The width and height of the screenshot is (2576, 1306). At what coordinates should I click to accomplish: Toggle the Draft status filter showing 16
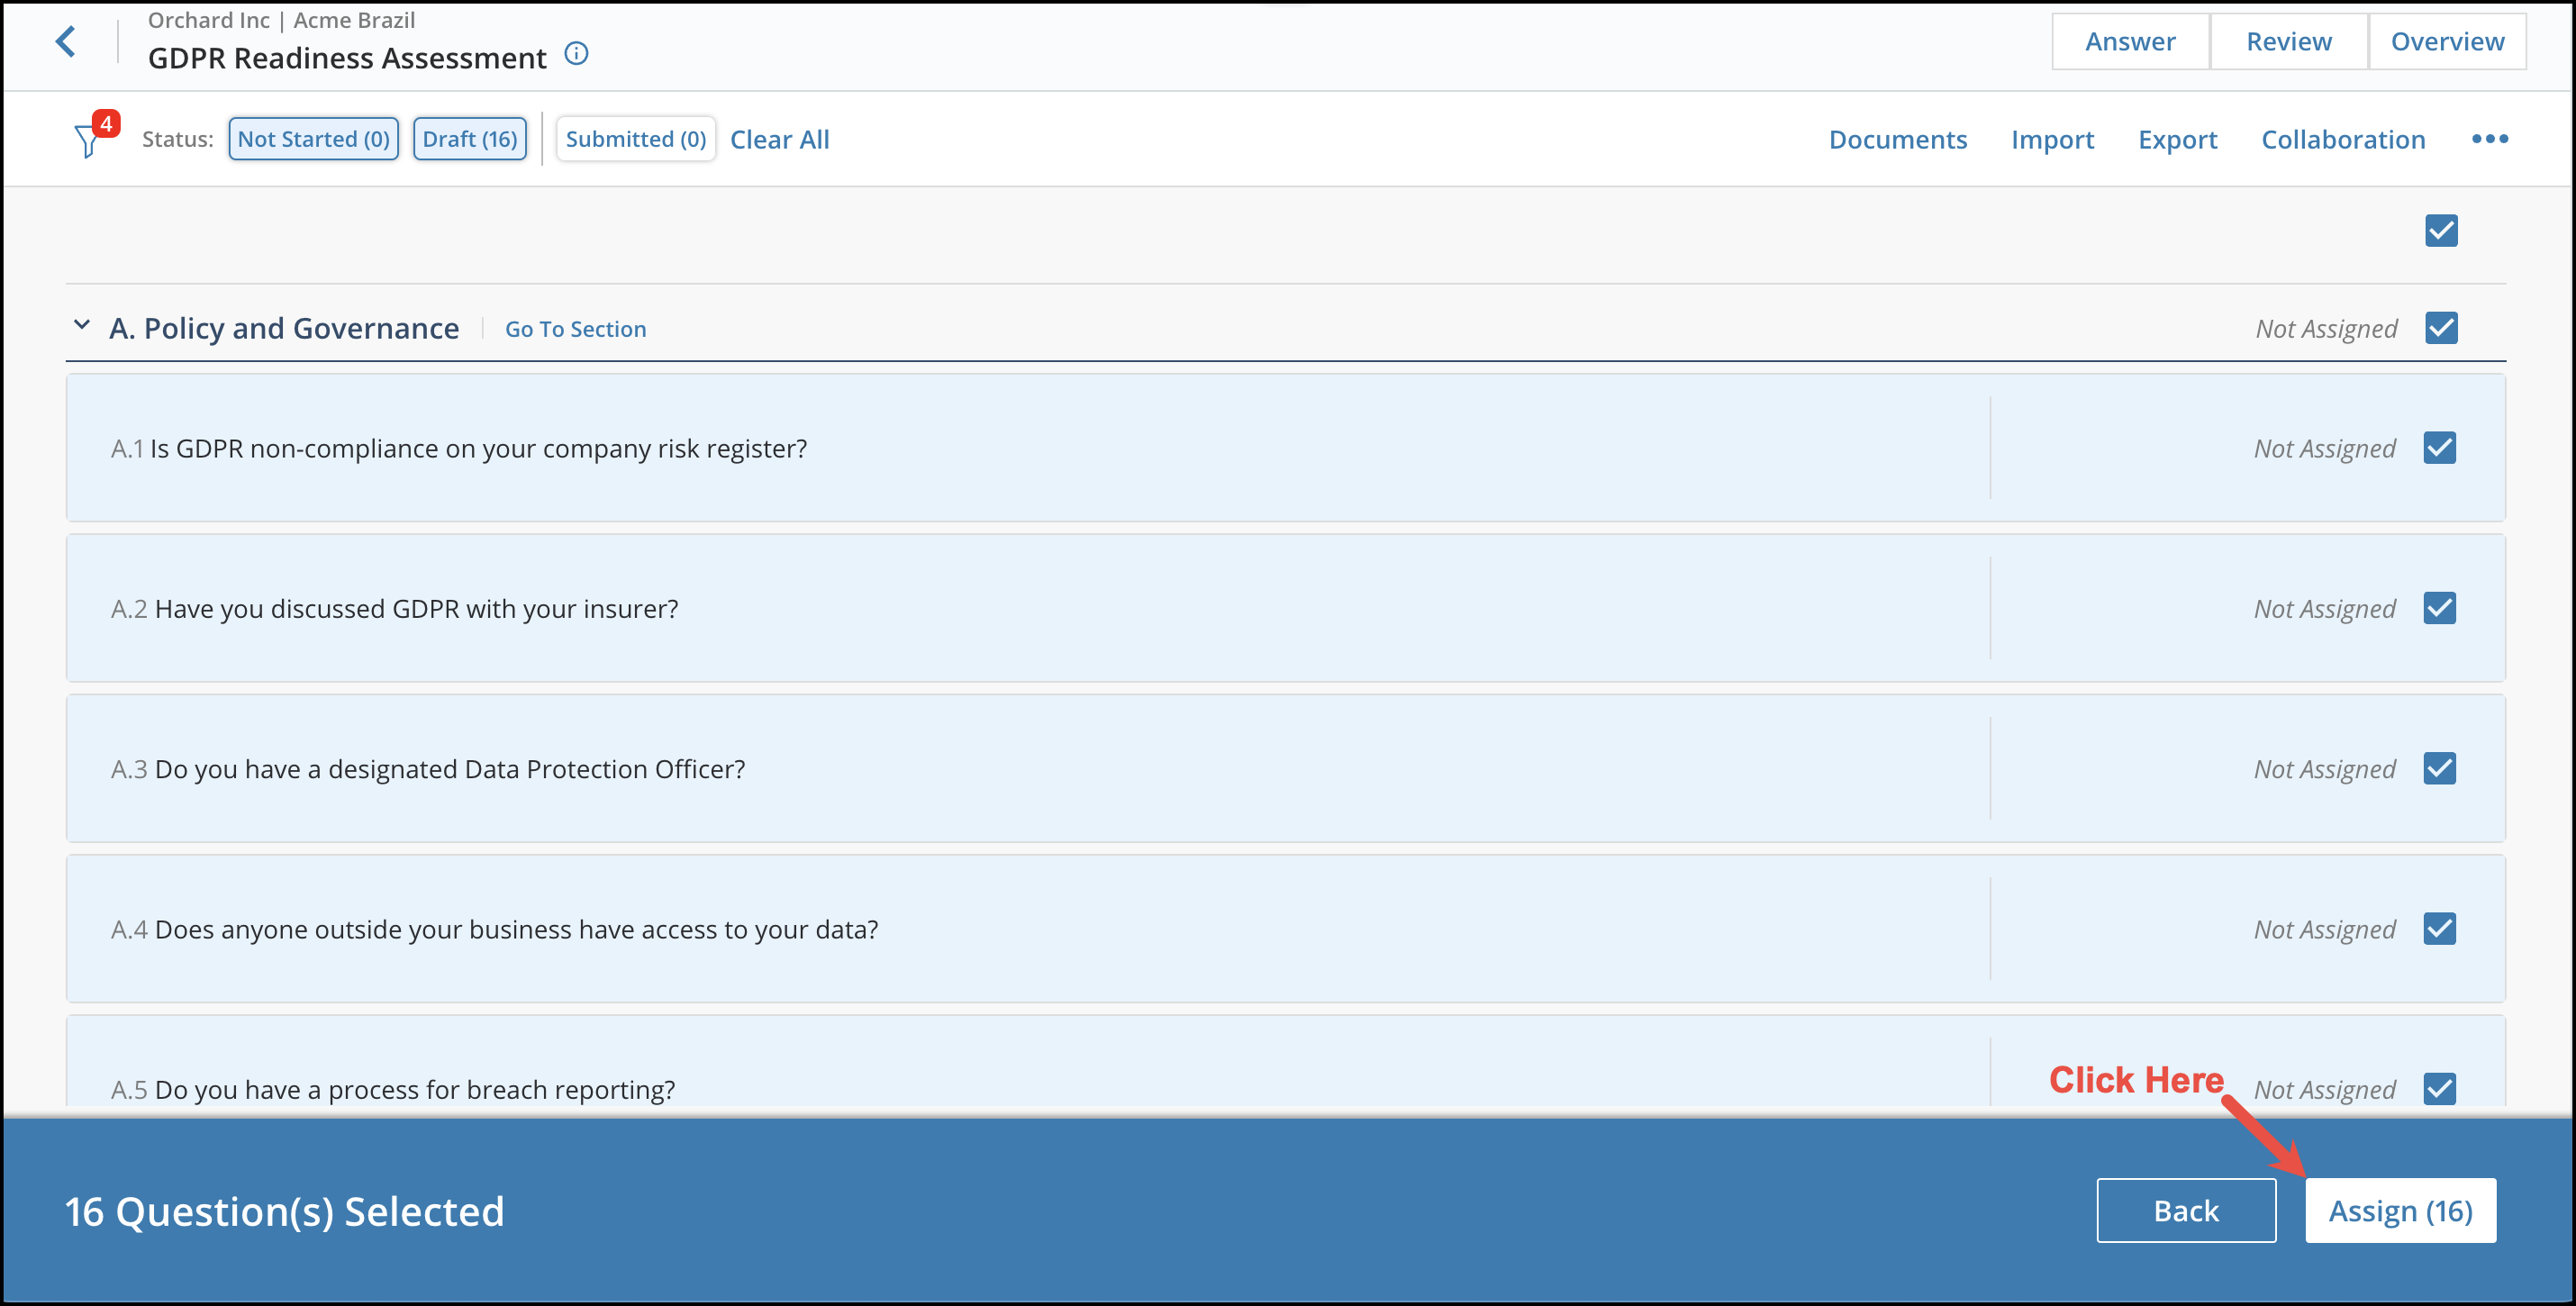[x=467, y=140]
